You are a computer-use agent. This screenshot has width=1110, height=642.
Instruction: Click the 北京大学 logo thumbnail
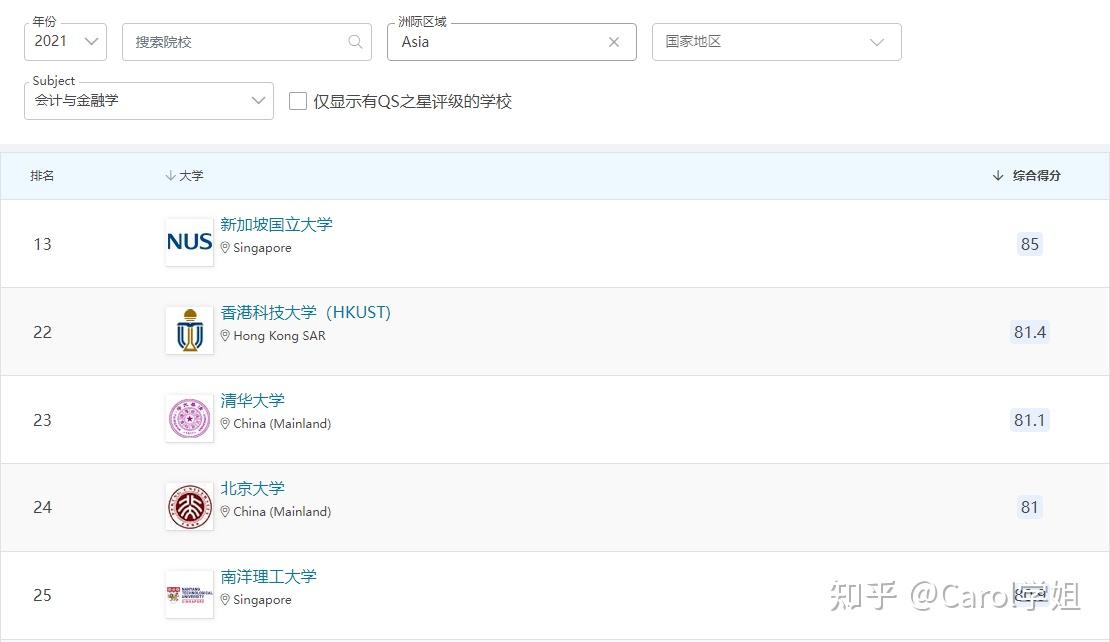[189, 506]
